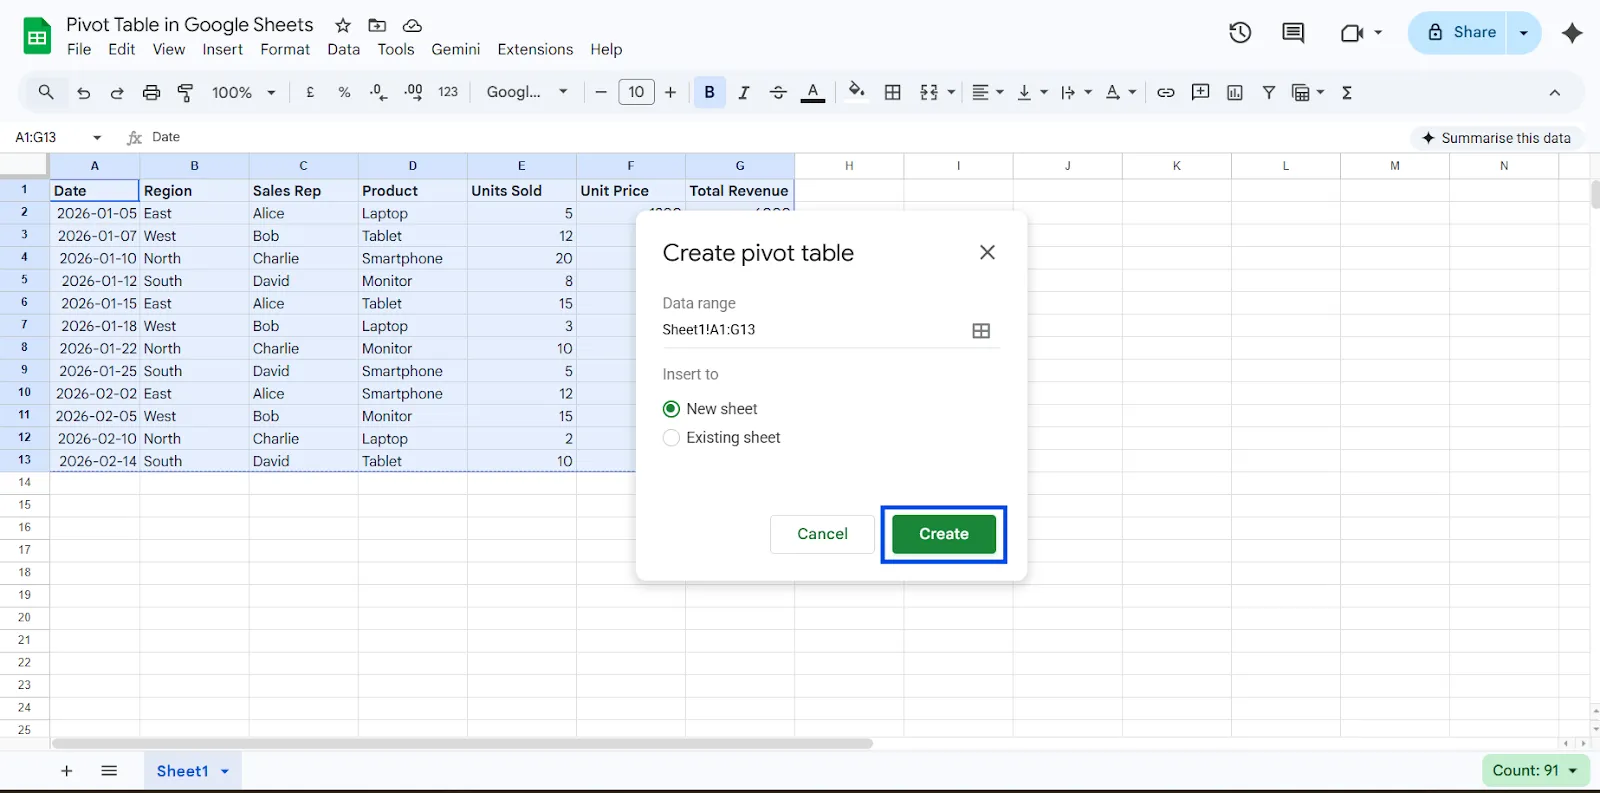
Task: Click Summarise this data
Action: coord(1497,138)
